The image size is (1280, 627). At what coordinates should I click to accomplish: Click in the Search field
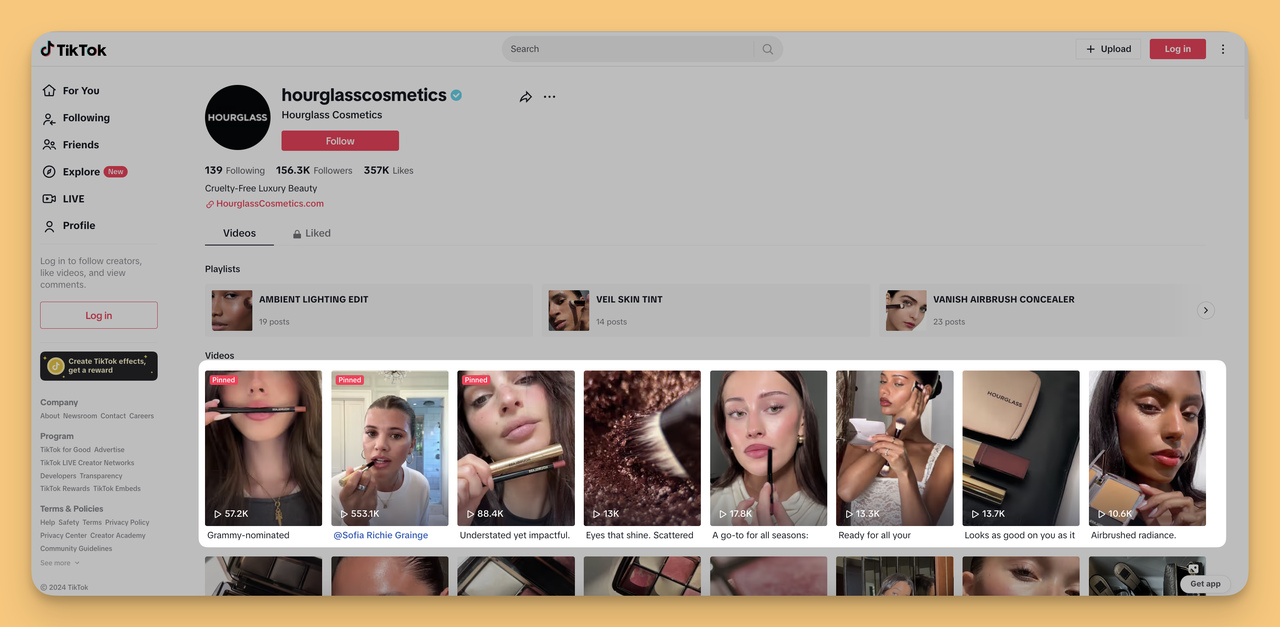(x=630, y=49)
